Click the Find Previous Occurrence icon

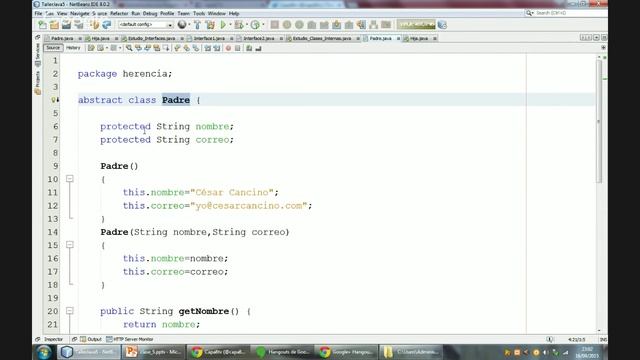pos(138,48)
